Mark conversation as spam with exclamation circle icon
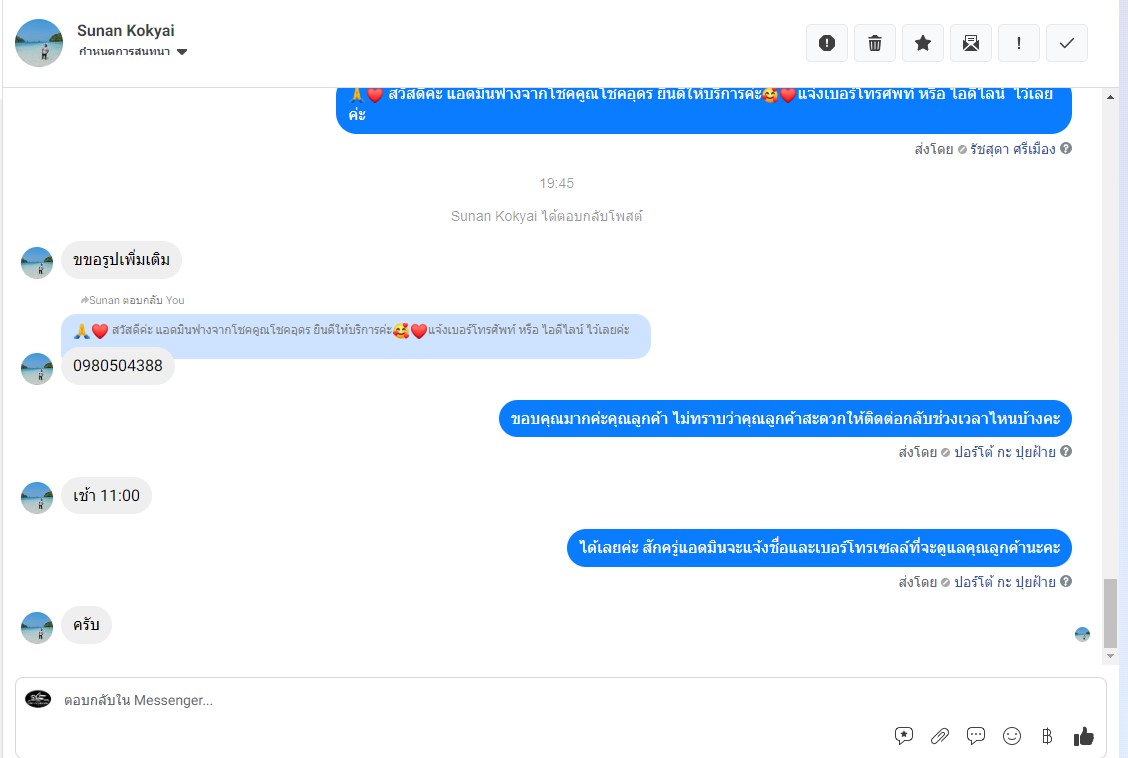This screenshot has height=758, width=1128. tap(827, 43)
